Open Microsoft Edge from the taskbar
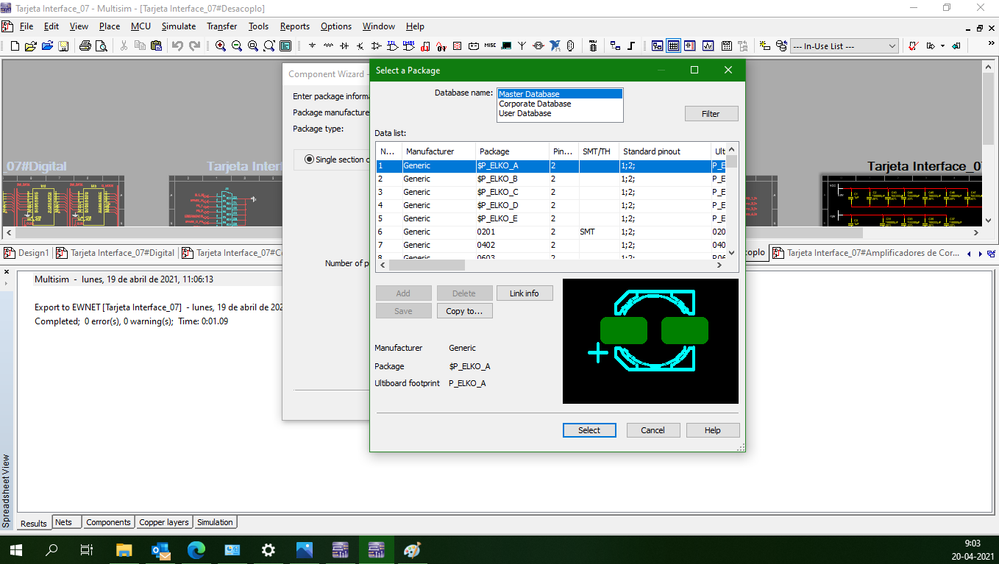This screenshot has height=564, width=999. point(196,550)
